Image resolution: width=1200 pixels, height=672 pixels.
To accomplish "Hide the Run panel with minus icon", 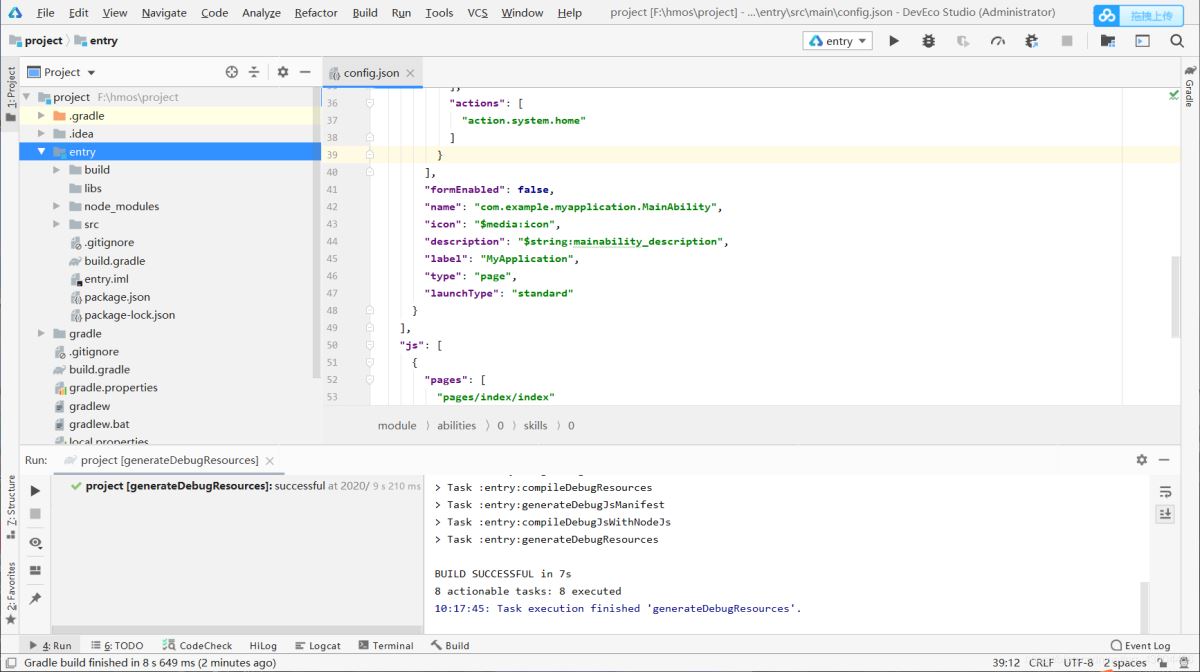I will [1165, 460].
